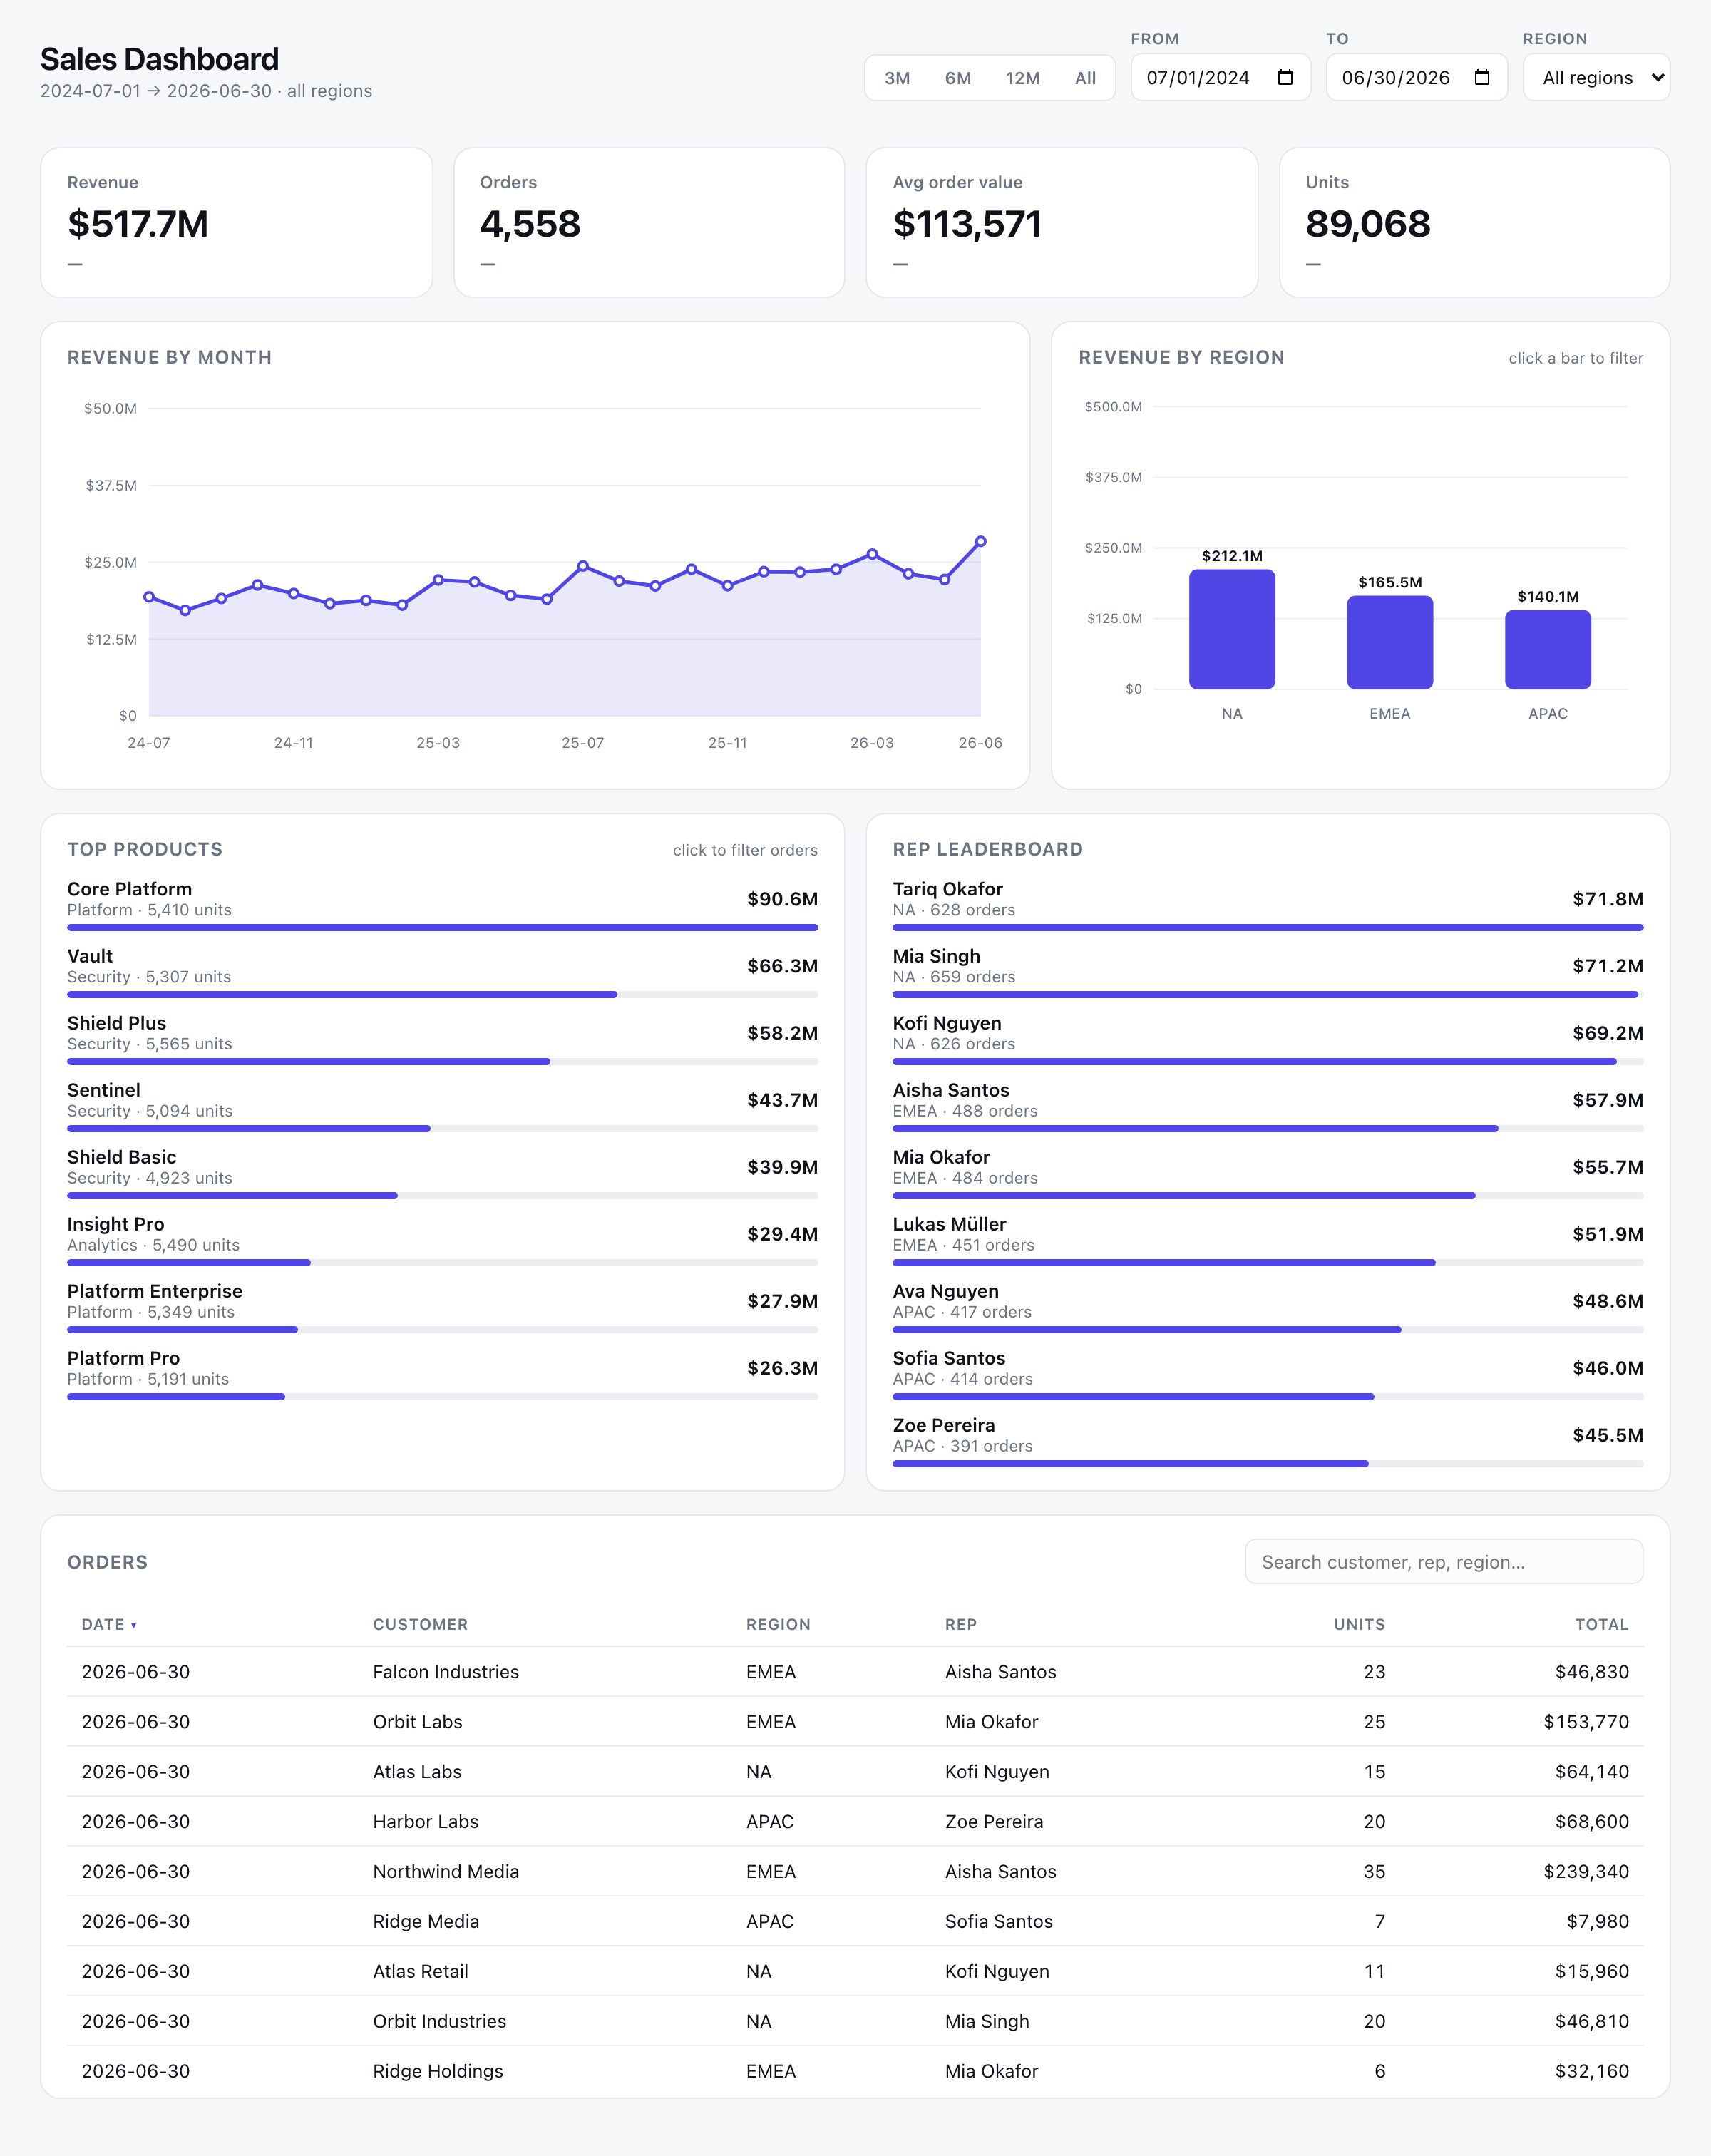1711x2156 pixels.
Task: Filter orders by Sentinel product
Action: [x=442, y=1105]
